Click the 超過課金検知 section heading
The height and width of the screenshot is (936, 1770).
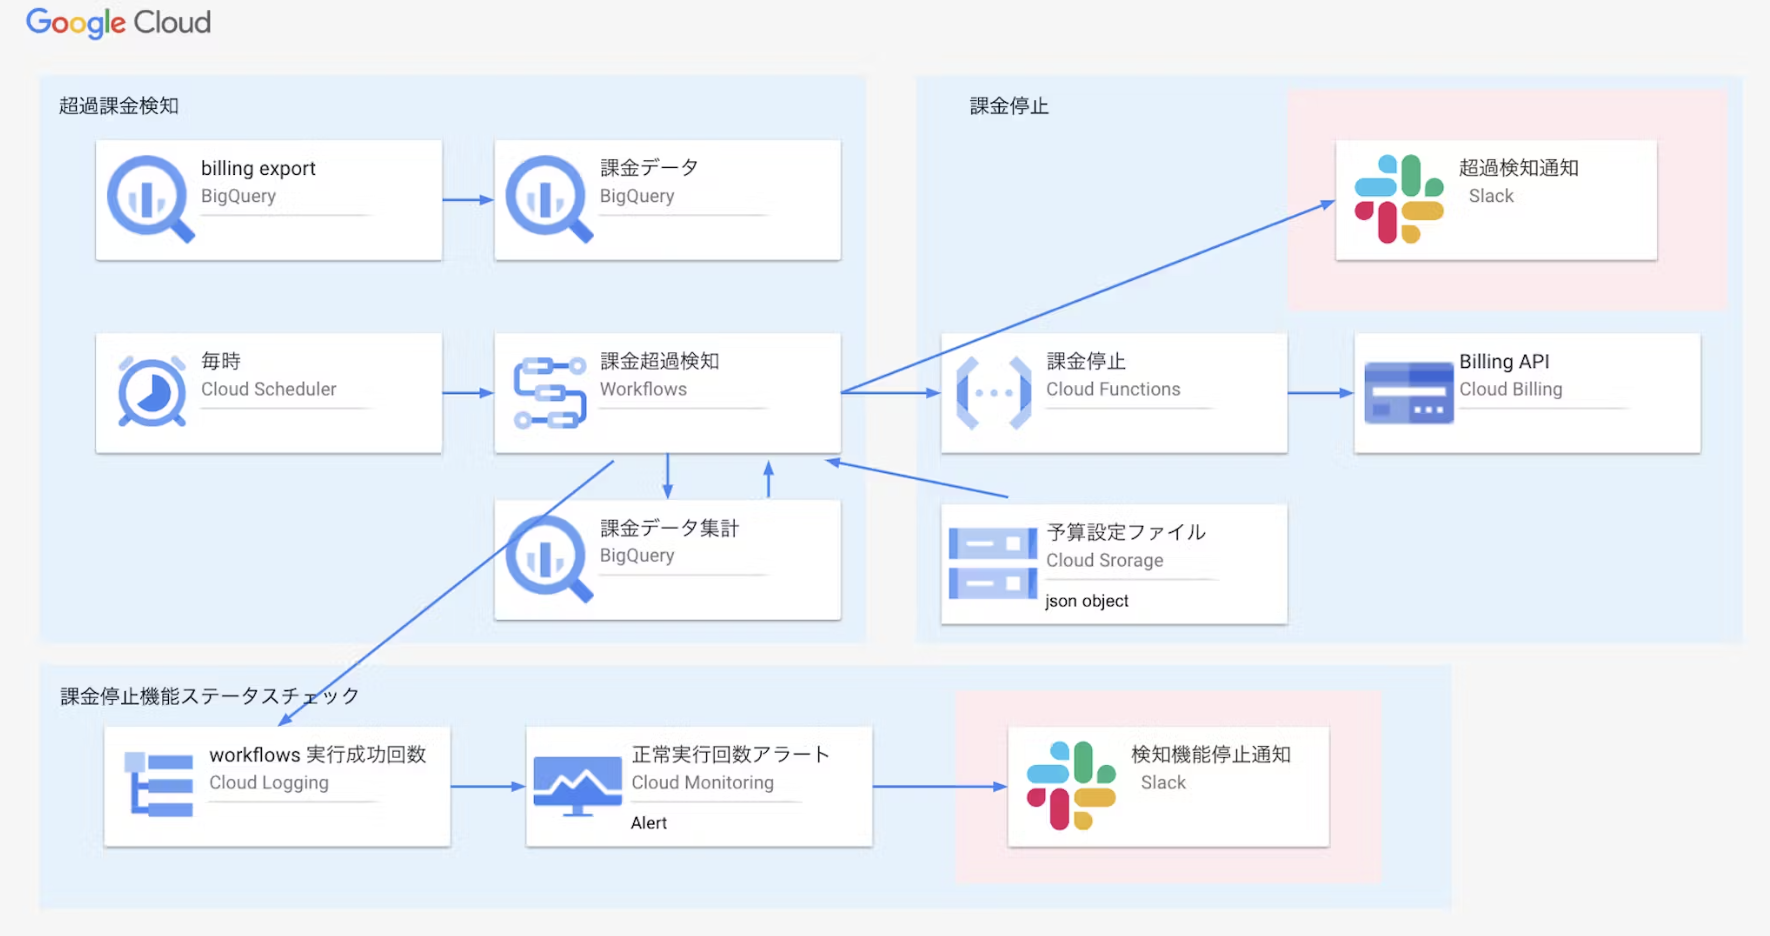[x=119, y=105]
